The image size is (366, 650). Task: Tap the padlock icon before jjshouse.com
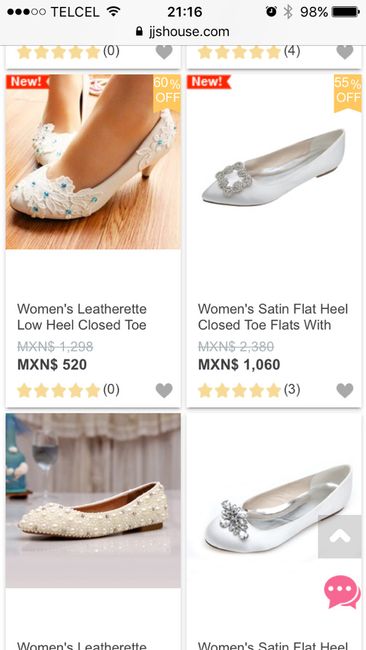[139, 32]
